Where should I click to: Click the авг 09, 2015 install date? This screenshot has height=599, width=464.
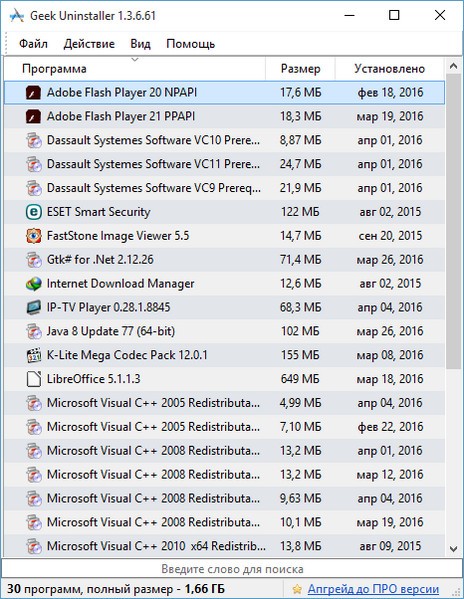pos(390,546)
